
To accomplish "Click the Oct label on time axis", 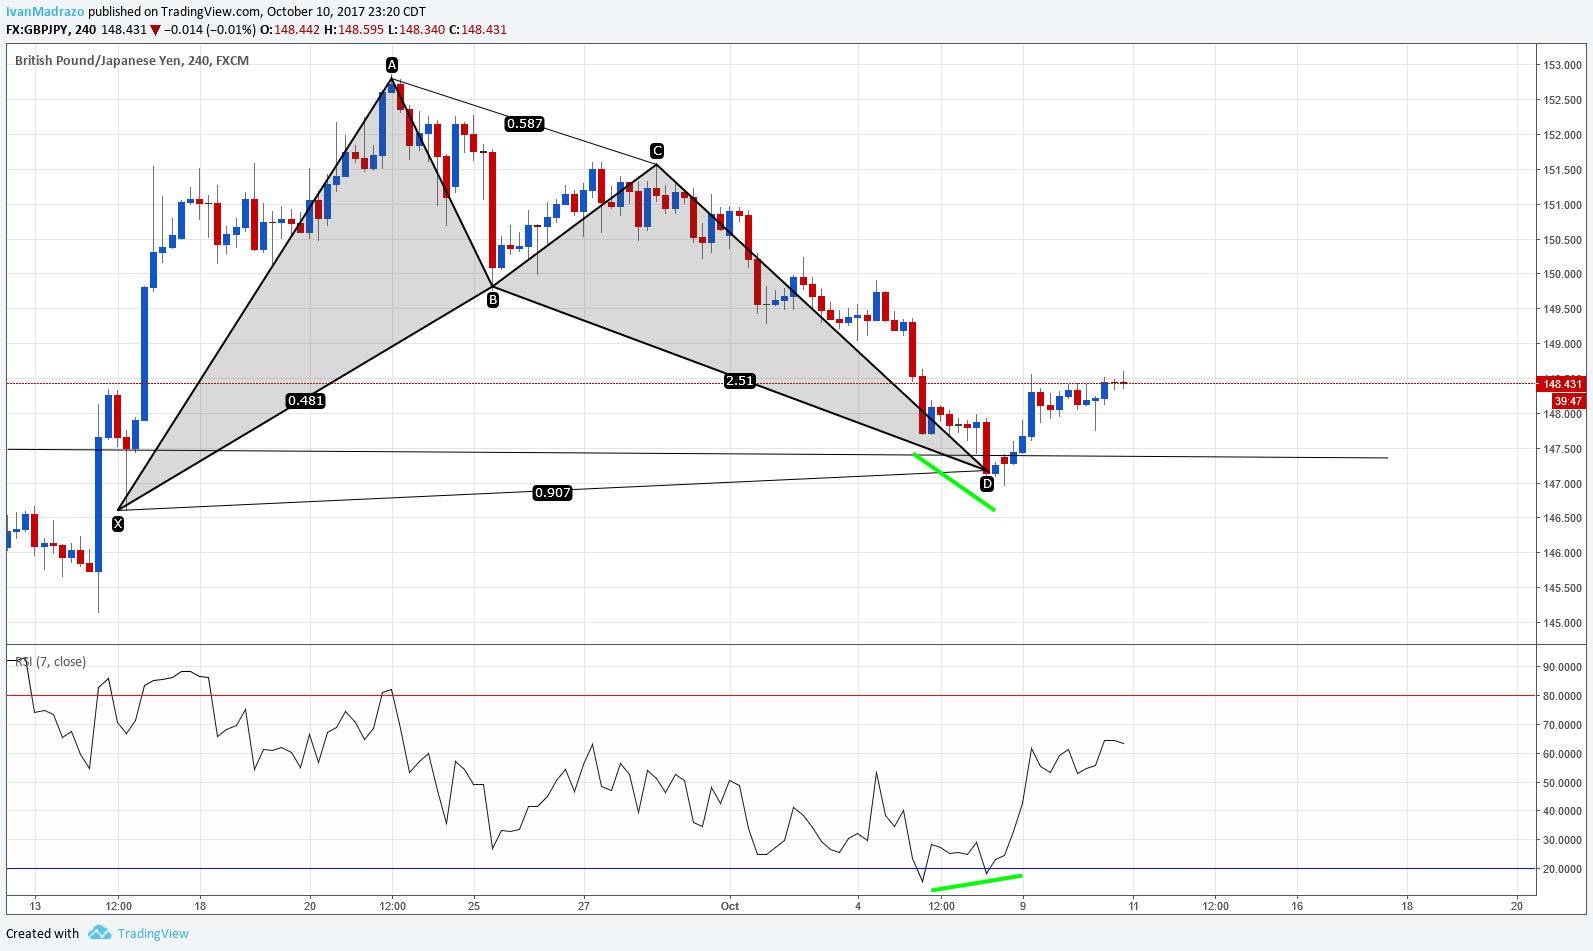I will point(730,906).
